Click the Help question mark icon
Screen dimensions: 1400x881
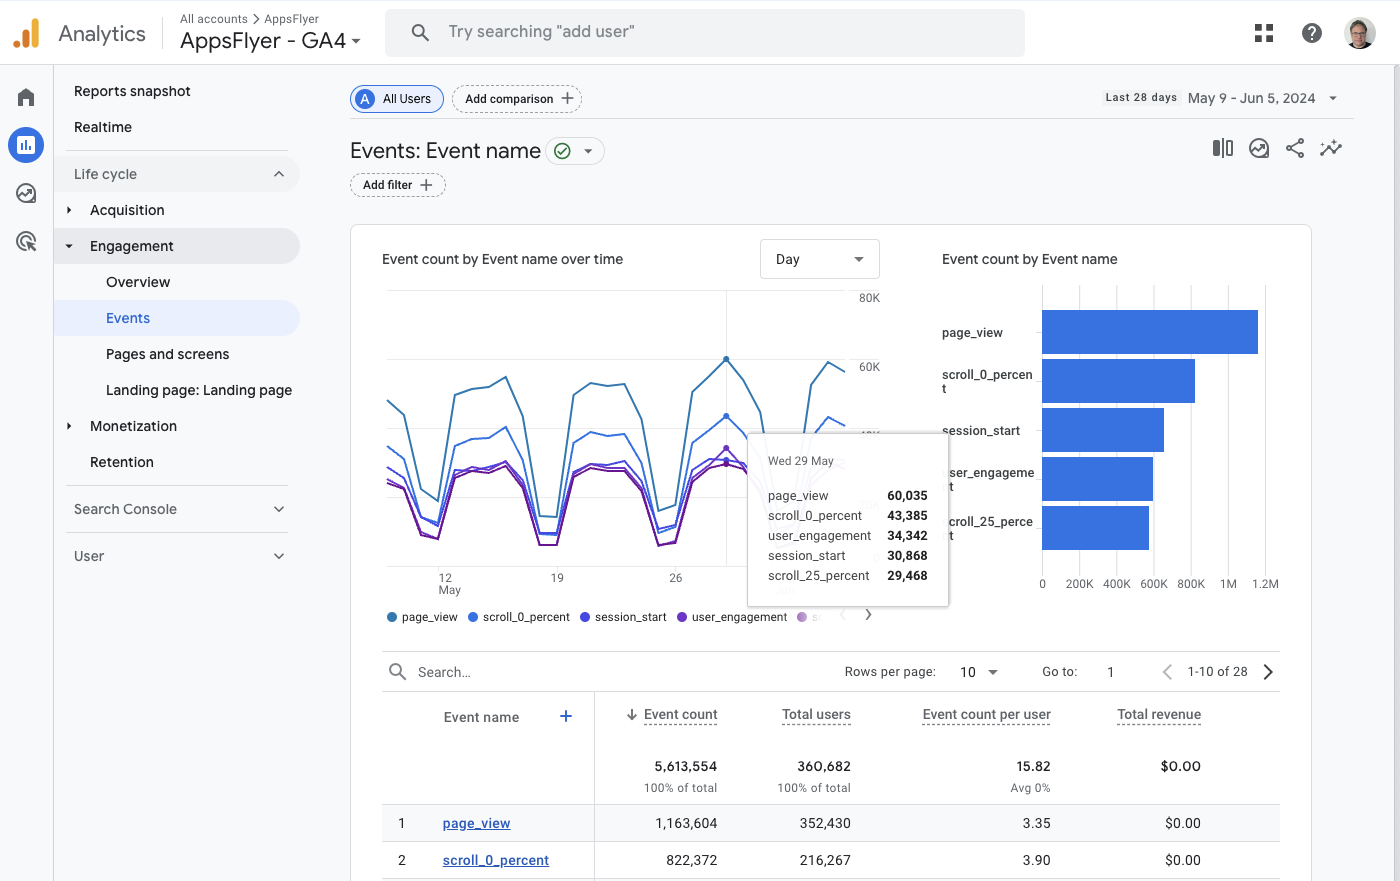[1312, 33]
